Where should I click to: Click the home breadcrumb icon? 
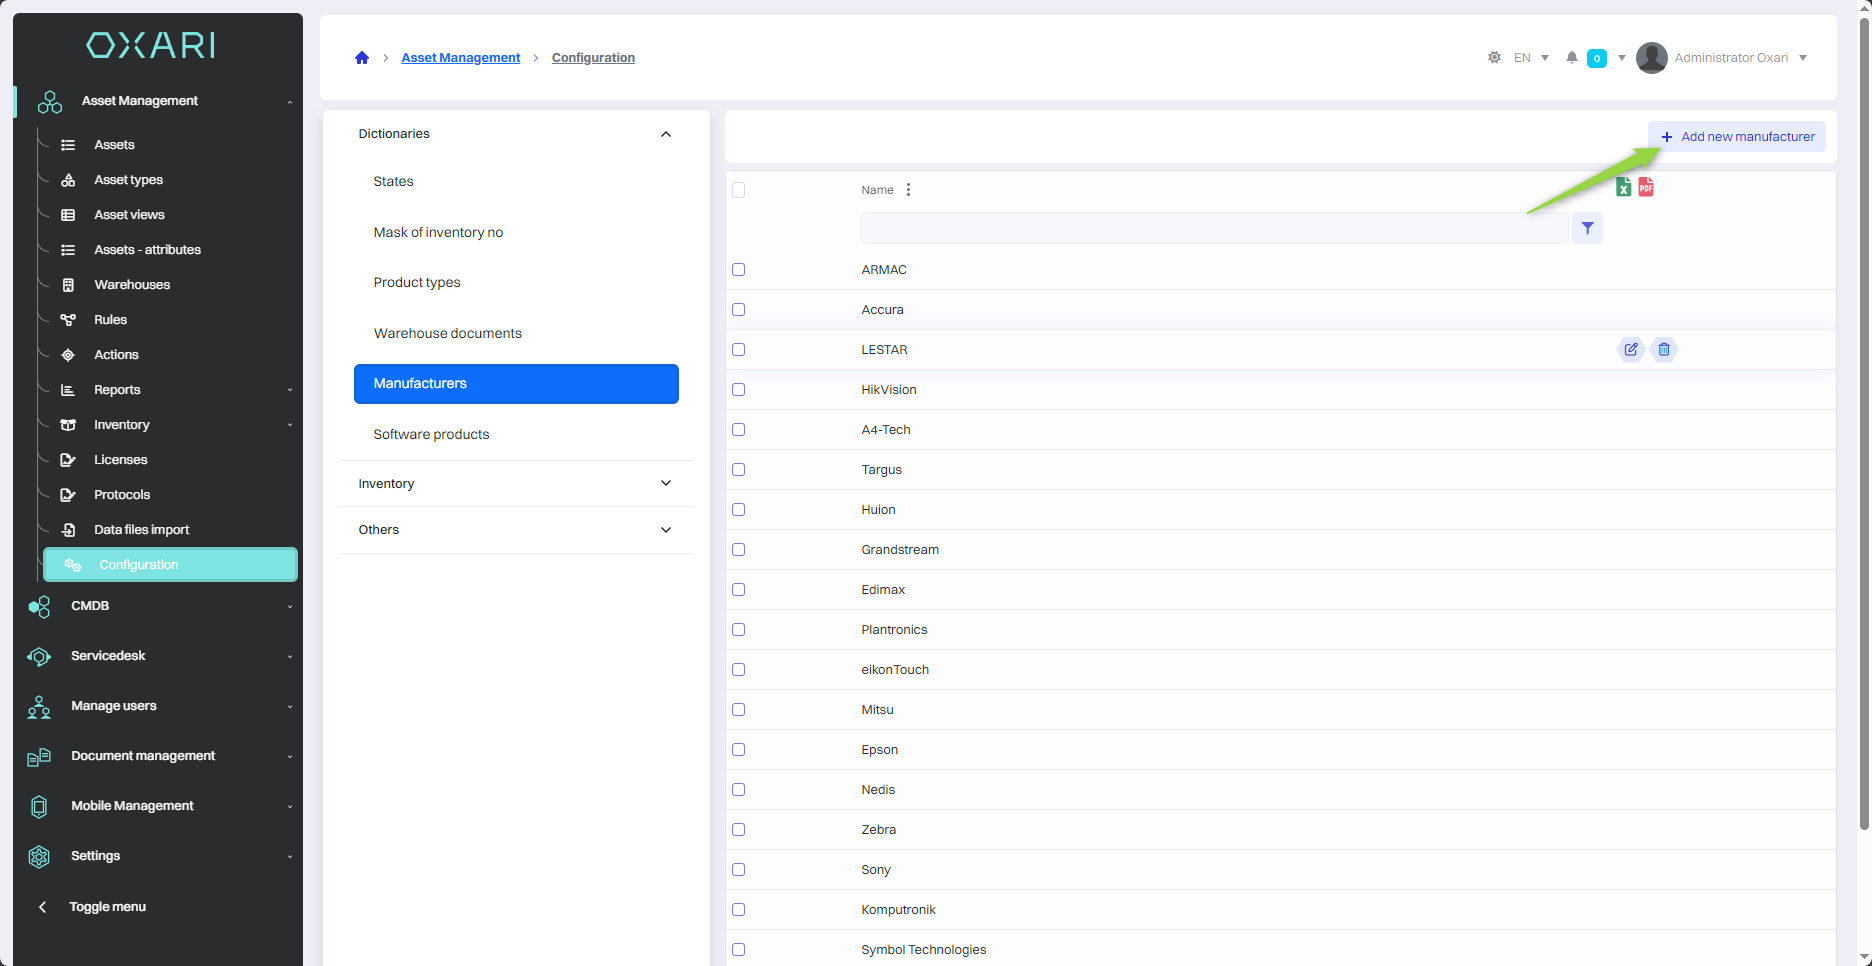click(x=362, y=58)
